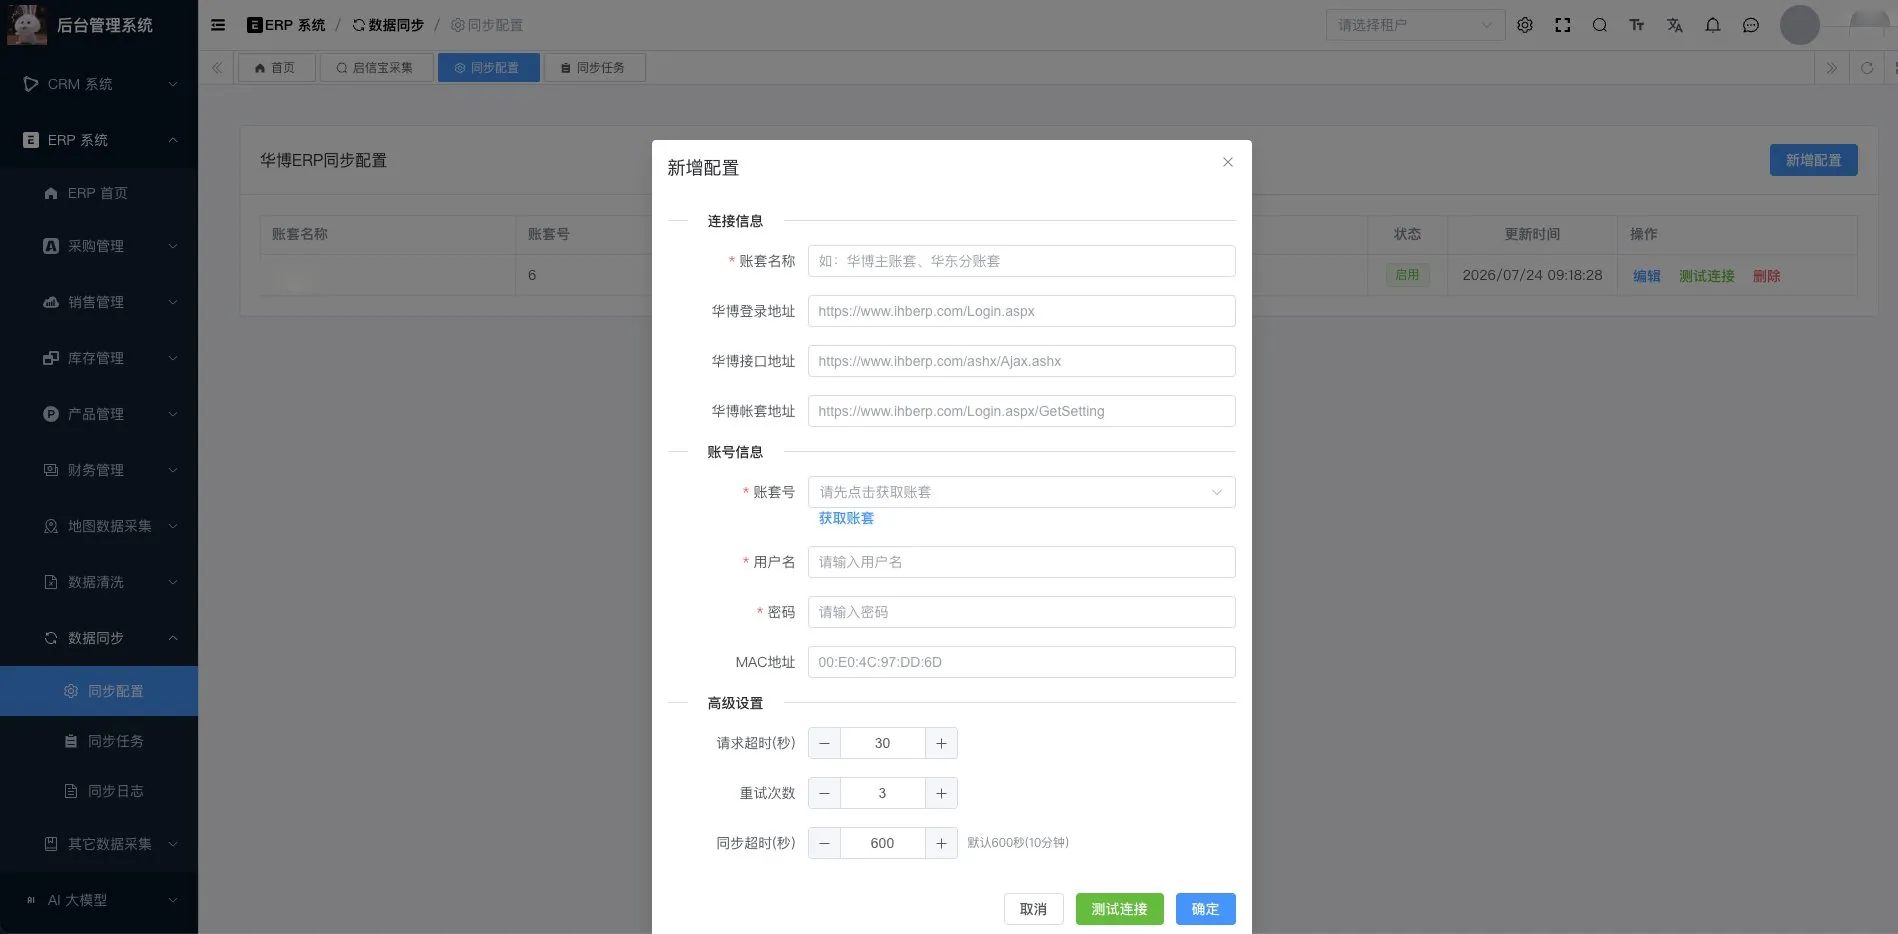The height and width of the screenshot is (934, 1898).
Task: Focus the 华博帐套地址 input field
Action: (x=1021, y=411)
